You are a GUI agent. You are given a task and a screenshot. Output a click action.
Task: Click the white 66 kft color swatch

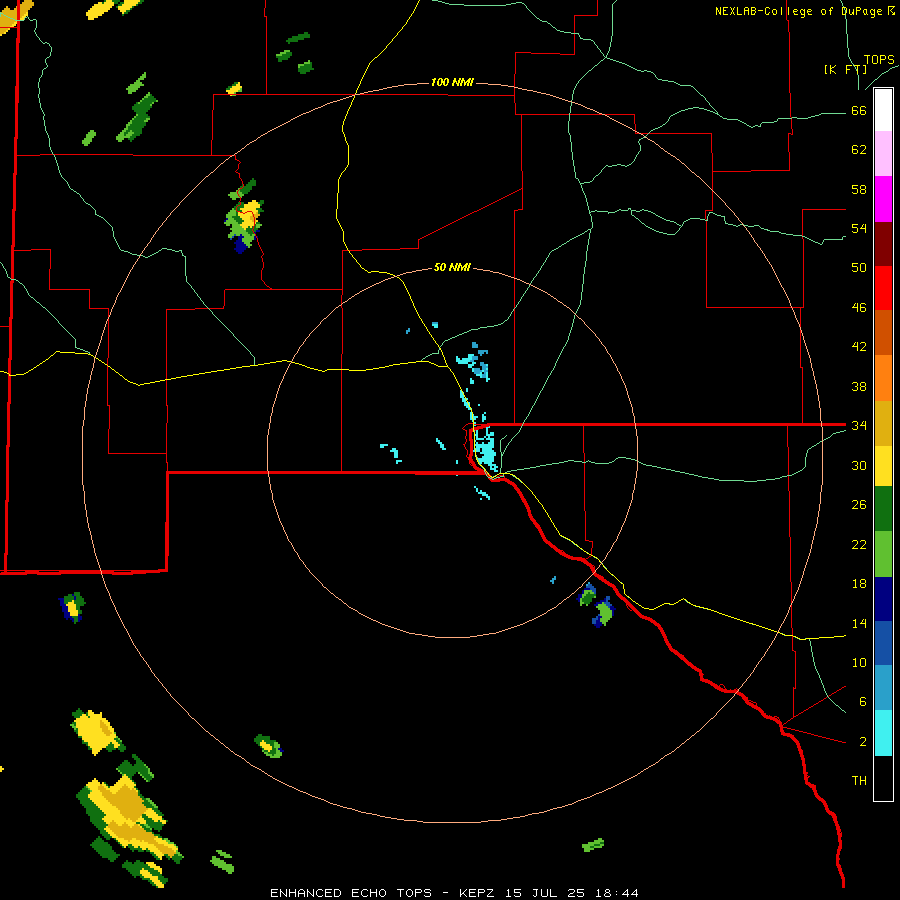point(883,110)
